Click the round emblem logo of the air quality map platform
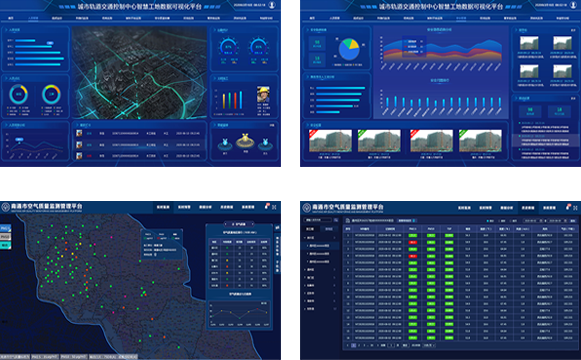 (6, 207)
